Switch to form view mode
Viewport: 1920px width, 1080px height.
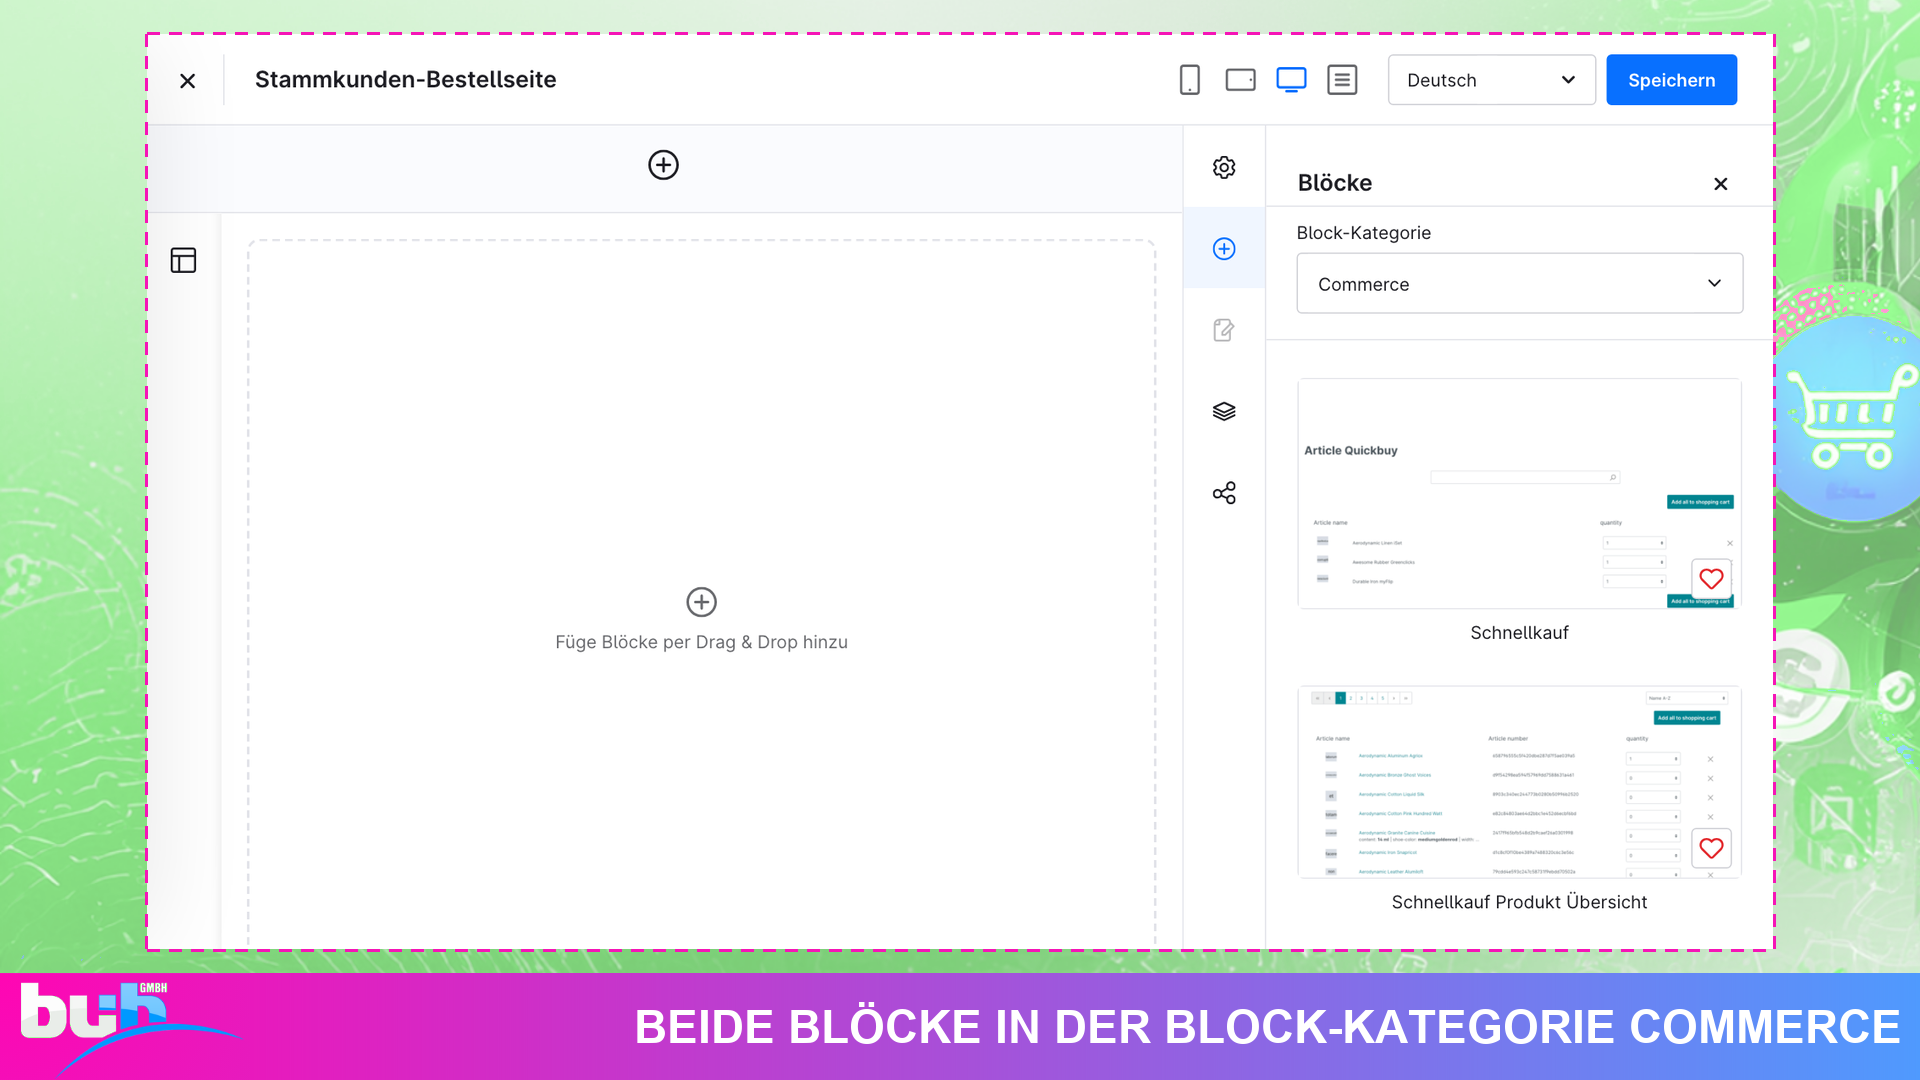coord(1342,80)
